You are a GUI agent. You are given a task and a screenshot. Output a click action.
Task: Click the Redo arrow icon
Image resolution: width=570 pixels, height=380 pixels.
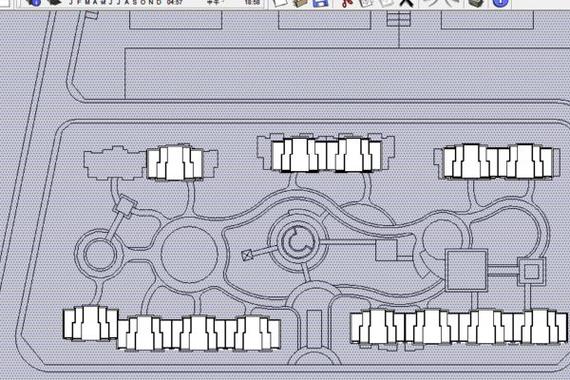(x=453, y=3)
